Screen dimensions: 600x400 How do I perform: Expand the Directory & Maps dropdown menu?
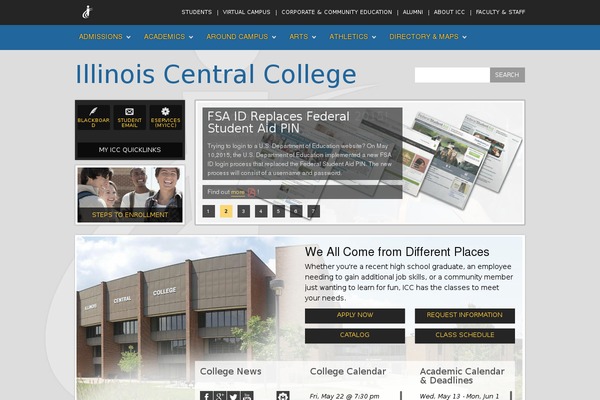pos(428,37)
